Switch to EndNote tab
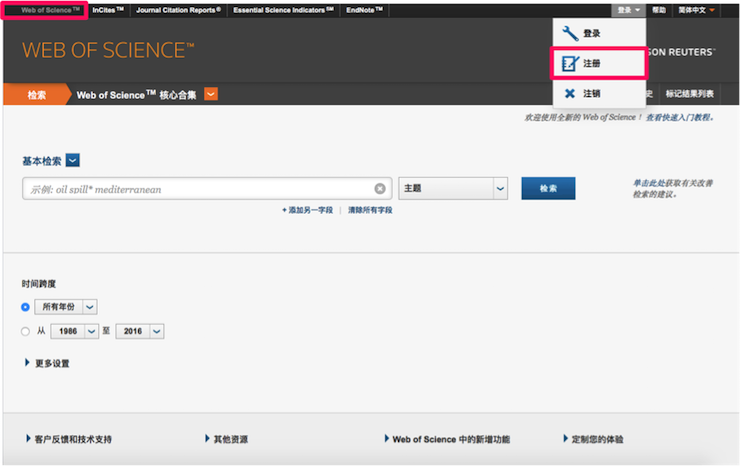This screenshot has height=466, width=740. [x=364, y=10]
